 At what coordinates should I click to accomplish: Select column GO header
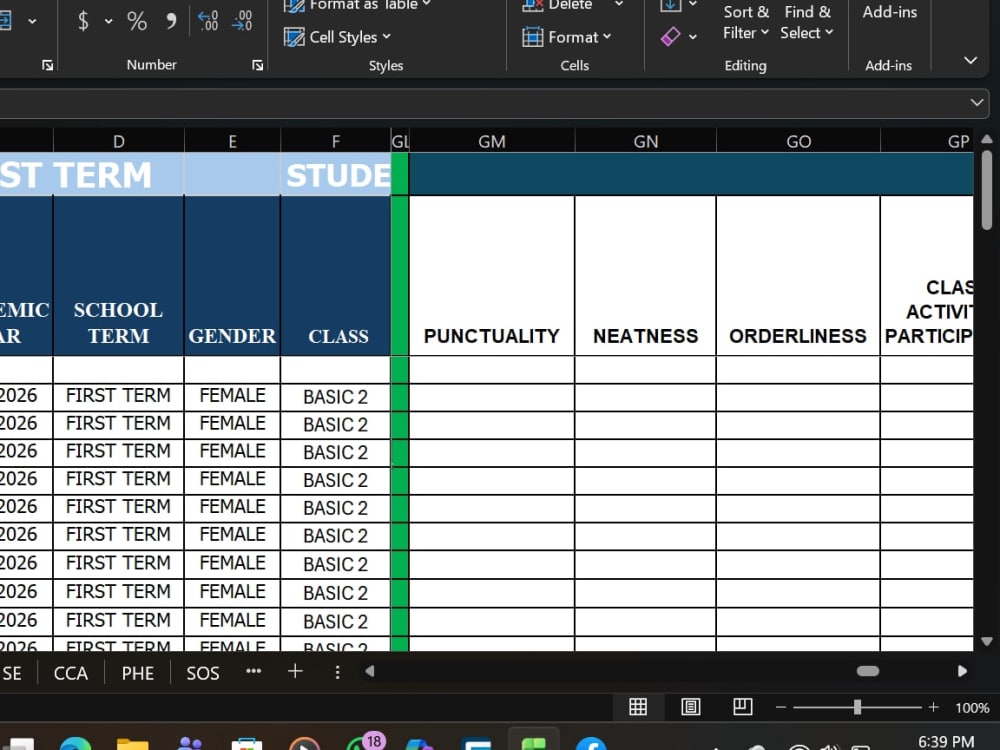tap(798, 141)
